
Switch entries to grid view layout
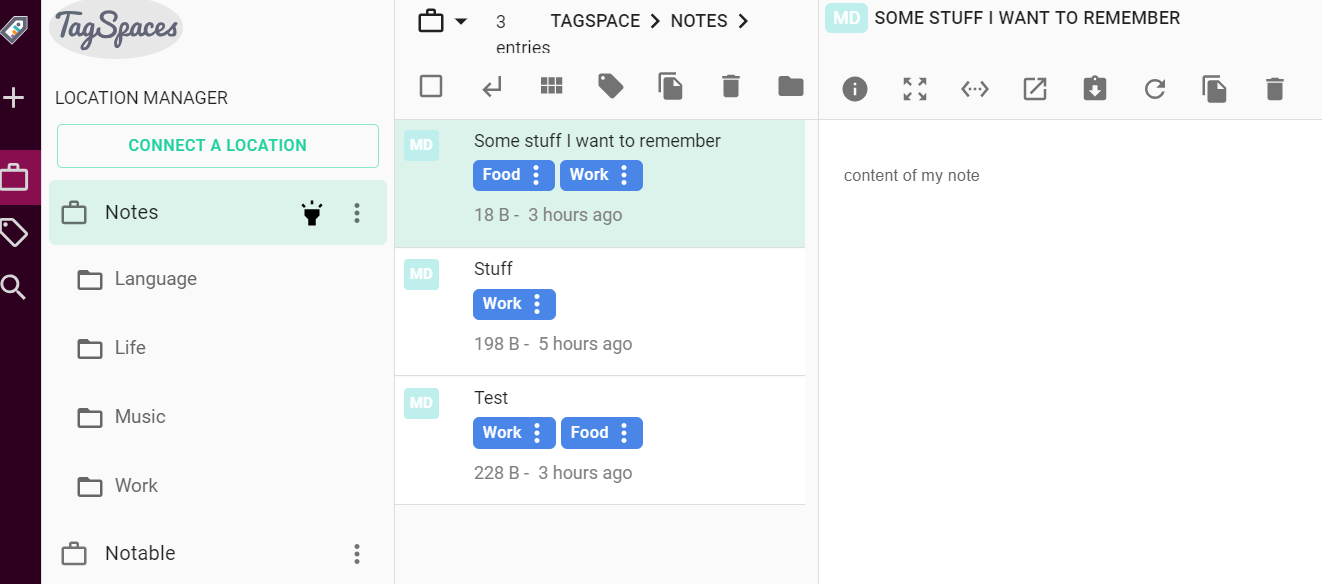coord(551,86)
